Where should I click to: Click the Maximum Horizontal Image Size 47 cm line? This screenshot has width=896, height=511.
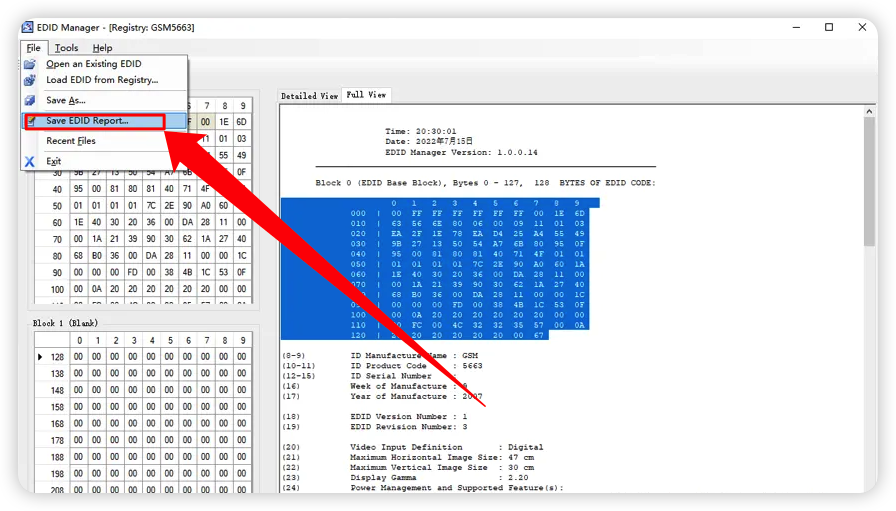click(442, 457)
